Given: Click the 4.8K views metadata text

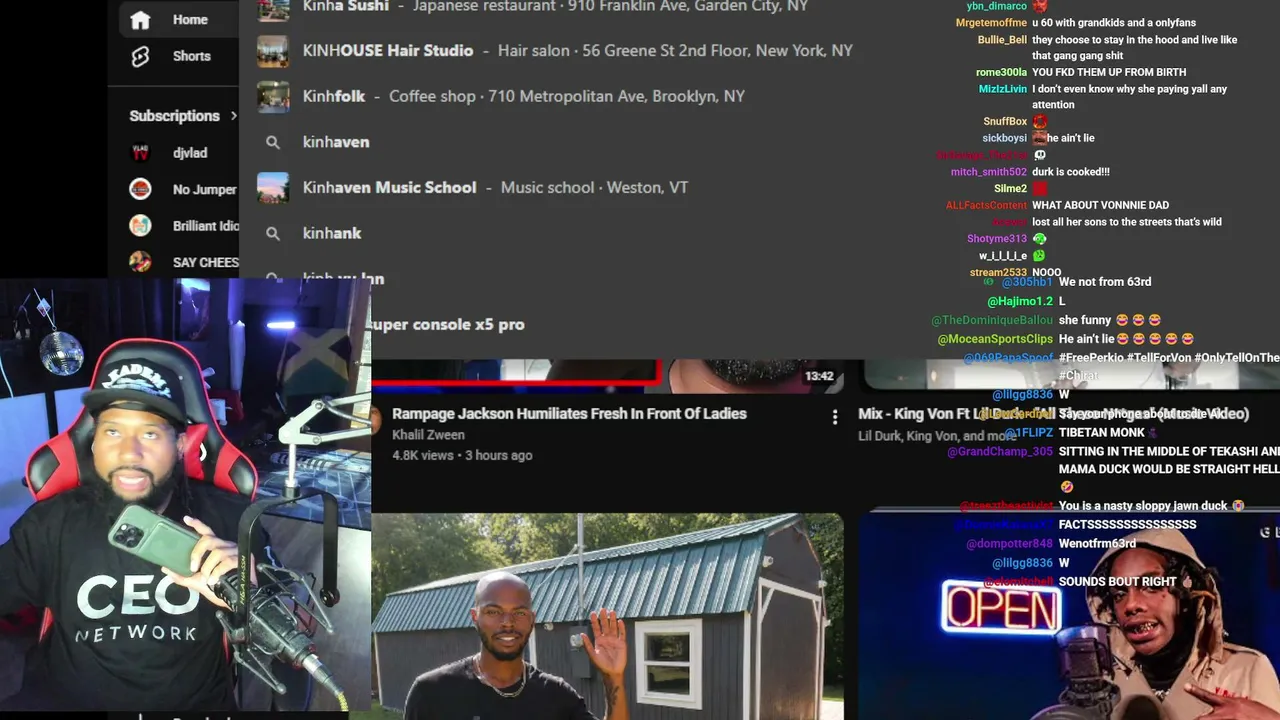Looking at the screenshot, I should tap(423, 455).
